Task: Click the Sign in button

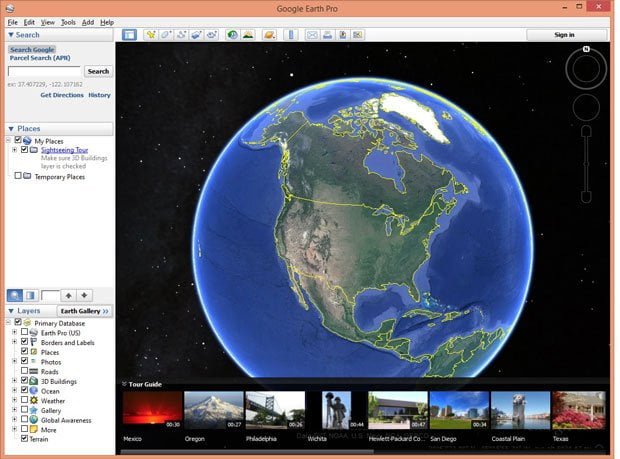Action: tap(566, 35)
